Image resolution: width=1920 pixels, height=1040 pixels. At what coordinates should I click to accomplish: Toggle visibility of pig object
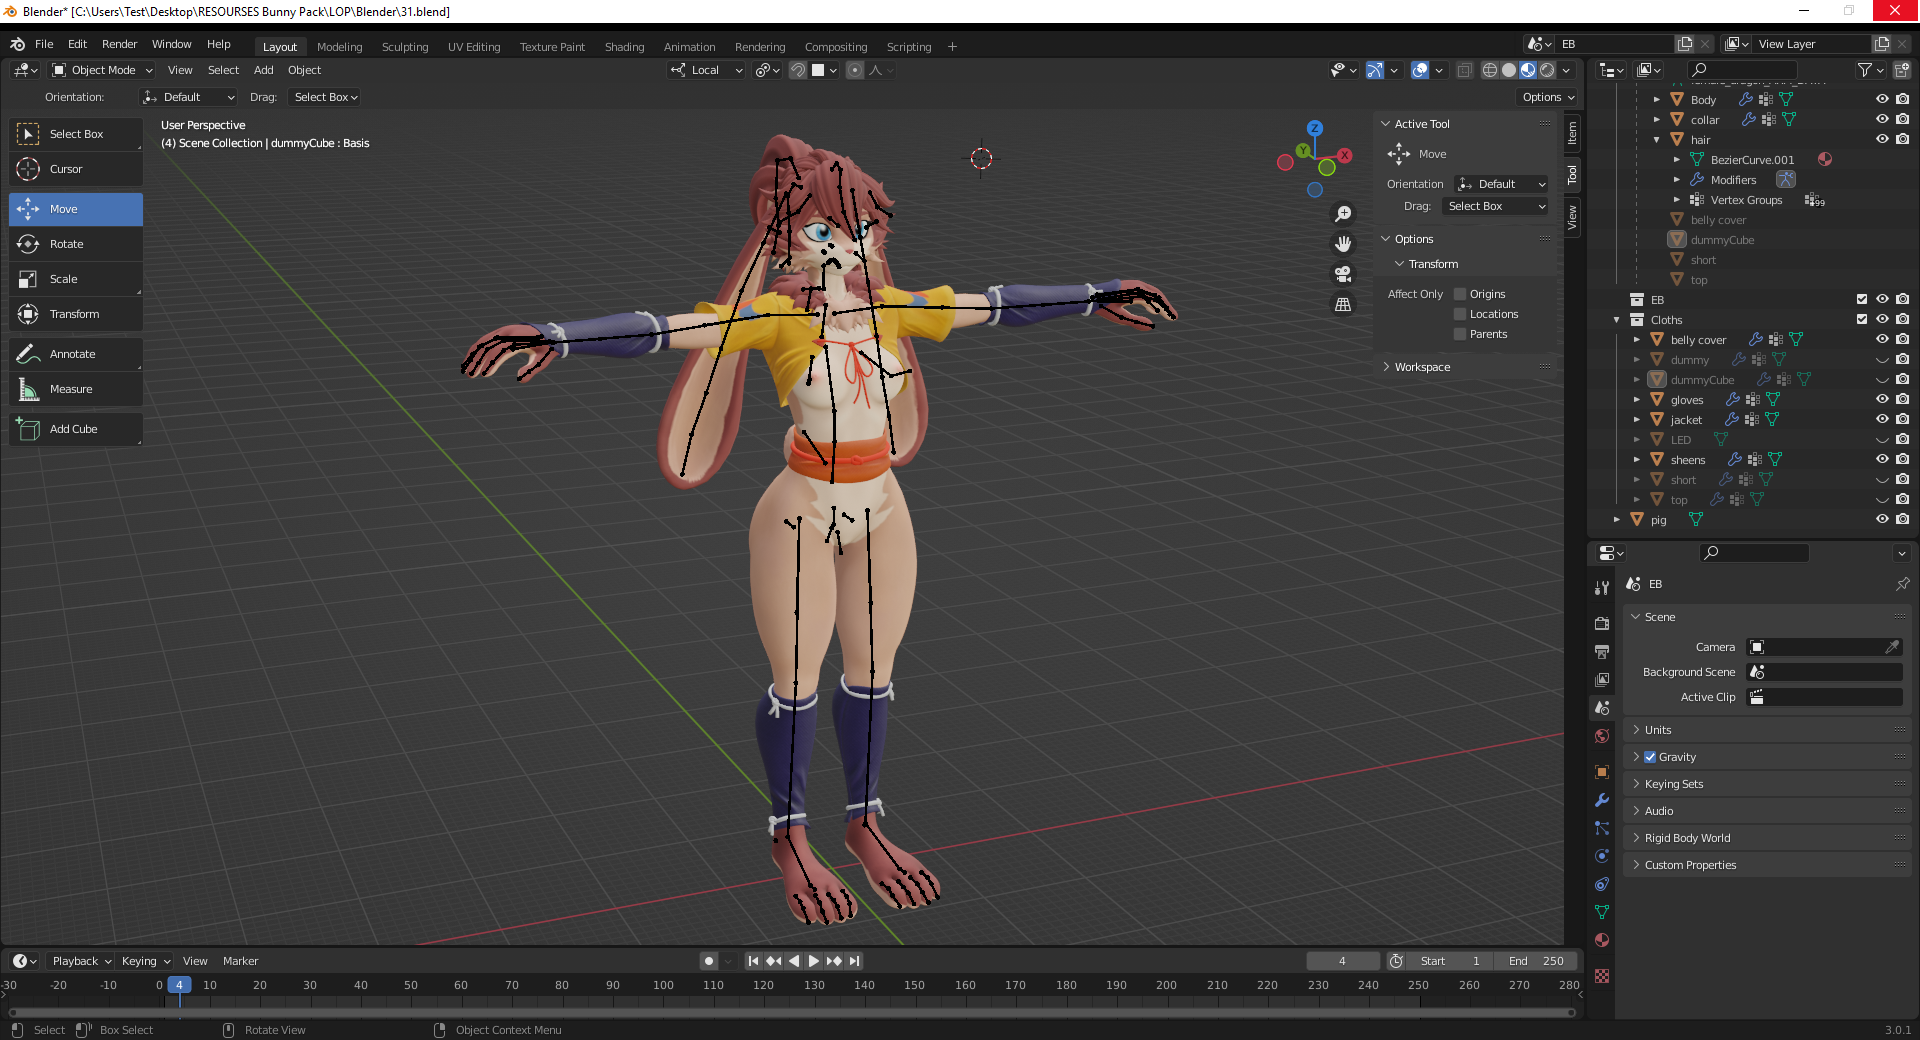pos(1882,519)
